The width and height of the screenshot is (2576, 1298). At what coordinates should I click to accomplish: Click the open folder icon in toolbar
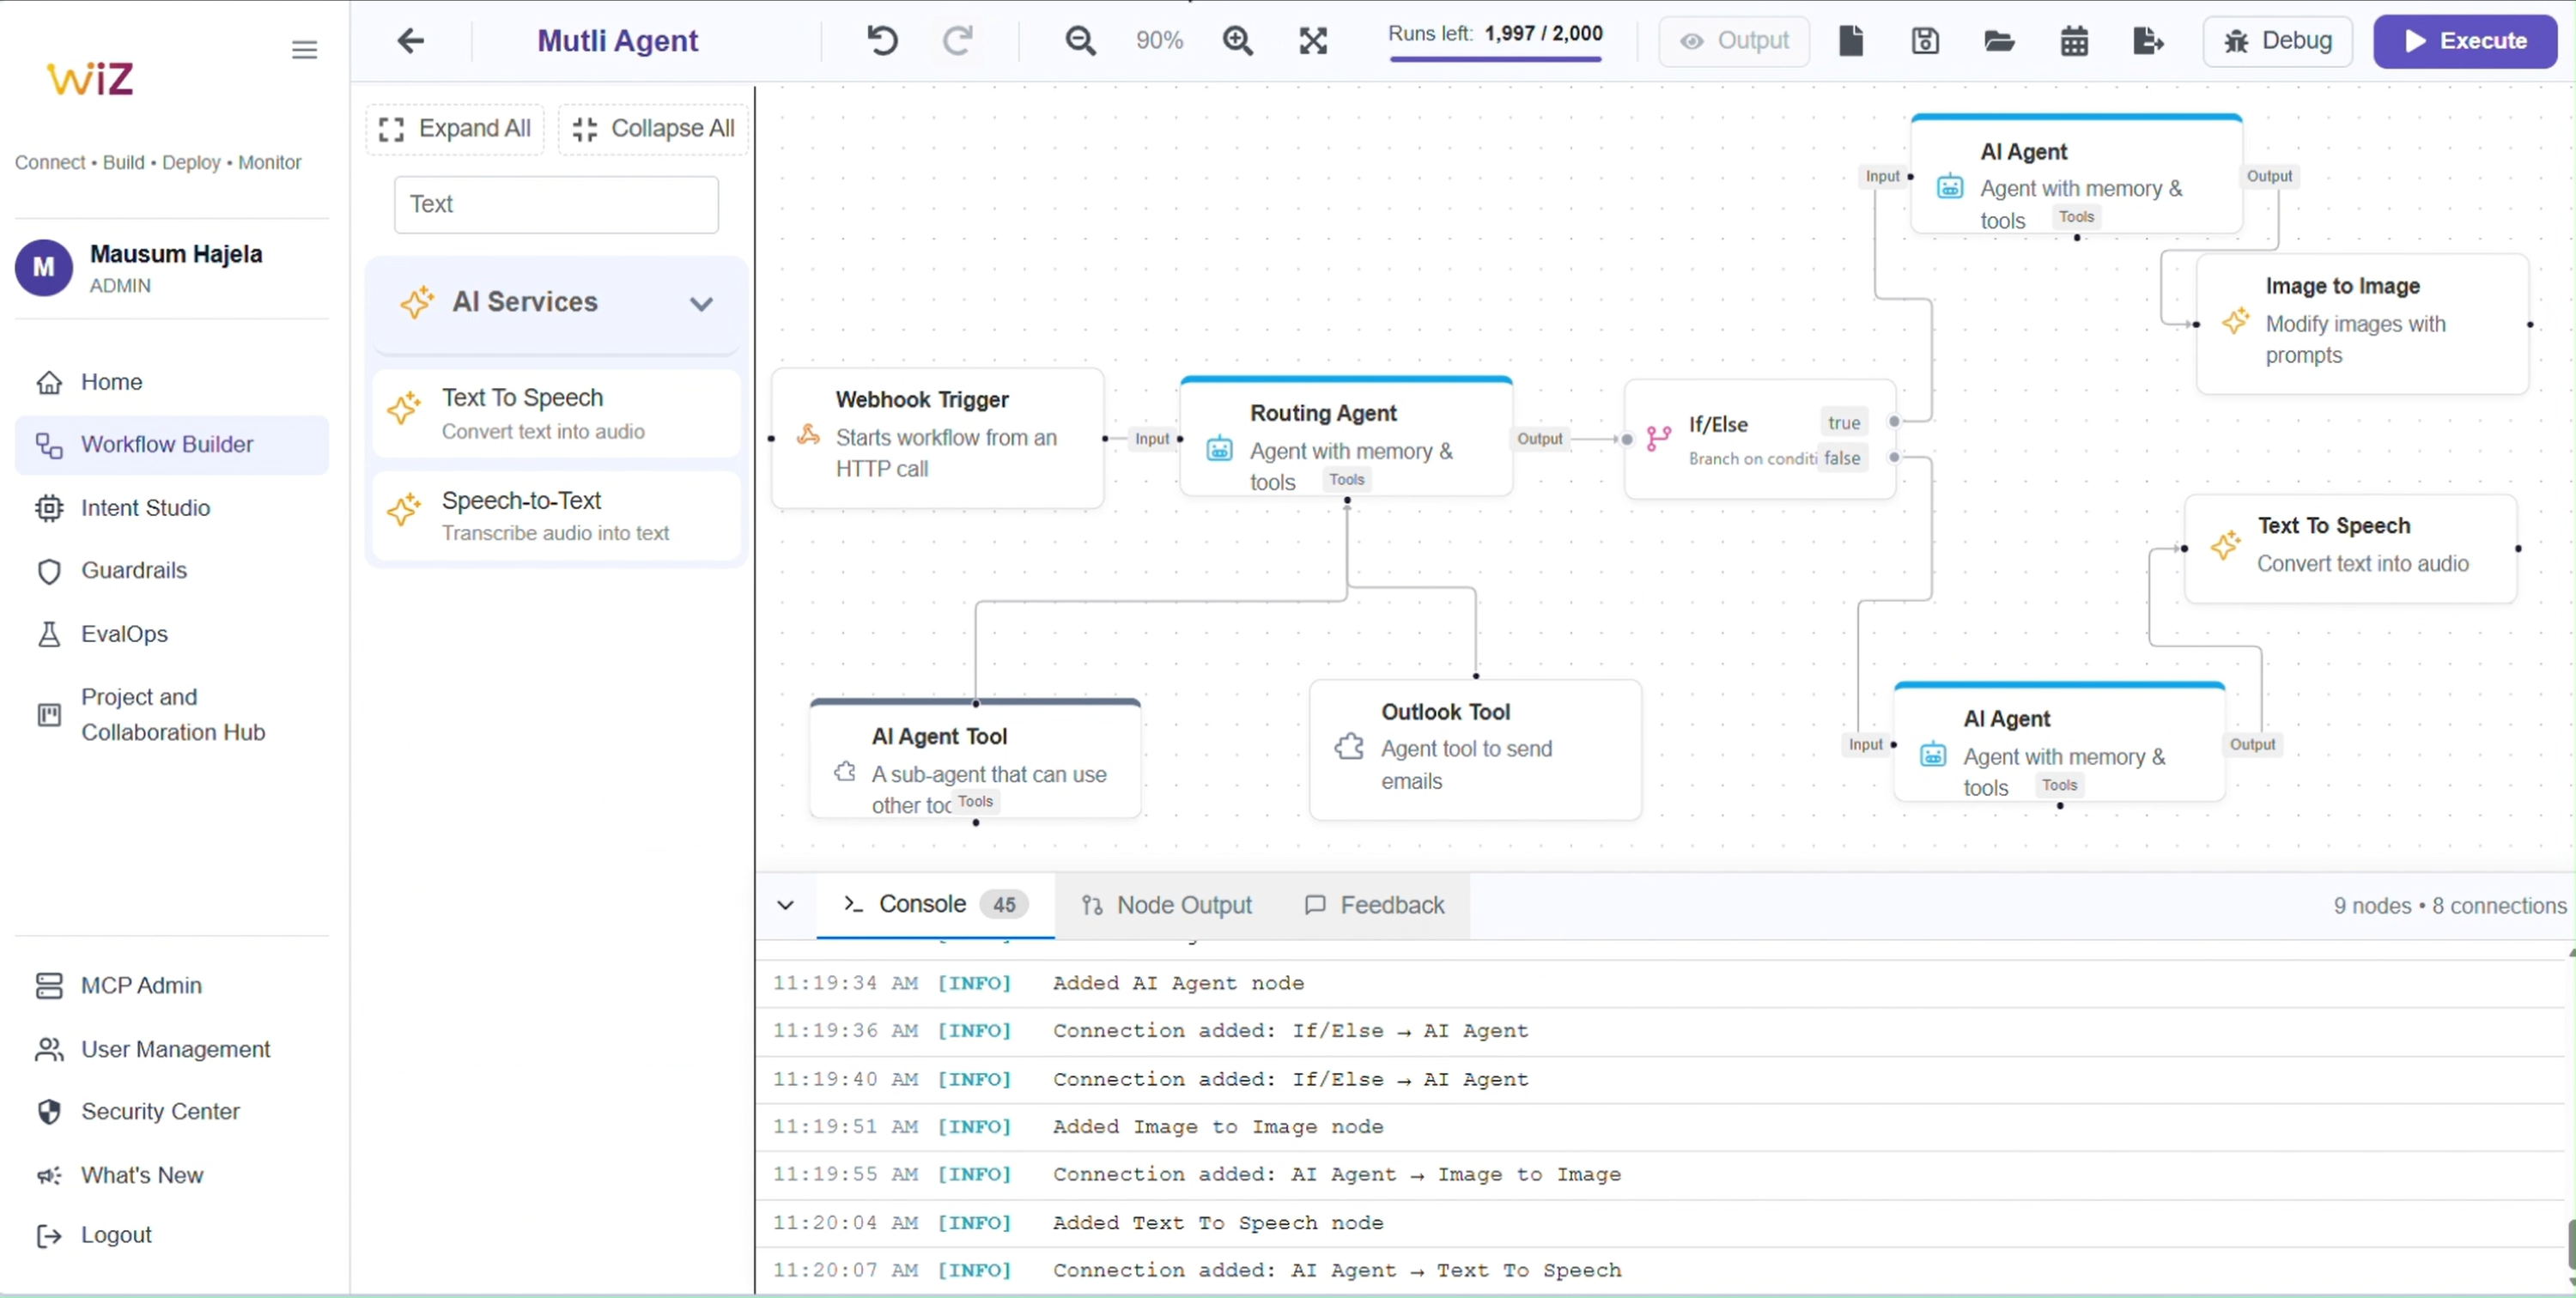click(1998, 41)
